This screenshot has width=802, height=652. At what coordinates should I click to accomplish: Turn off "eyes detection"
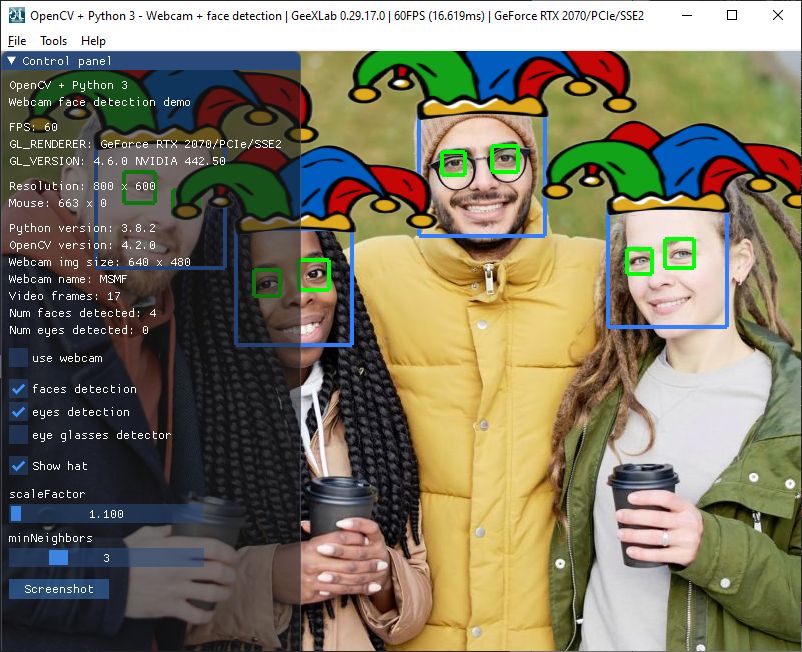coord(16,412)
